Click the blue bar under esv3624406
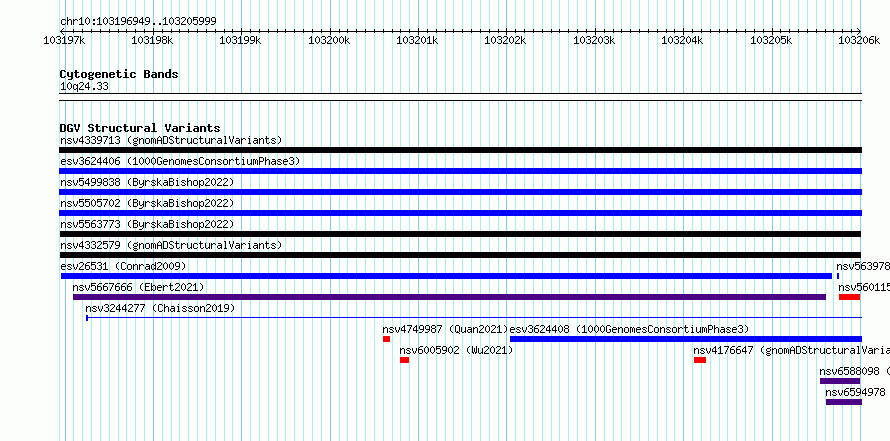Viewport: 890px width, 441px height. pyautogui.click(x=460, y=171)
